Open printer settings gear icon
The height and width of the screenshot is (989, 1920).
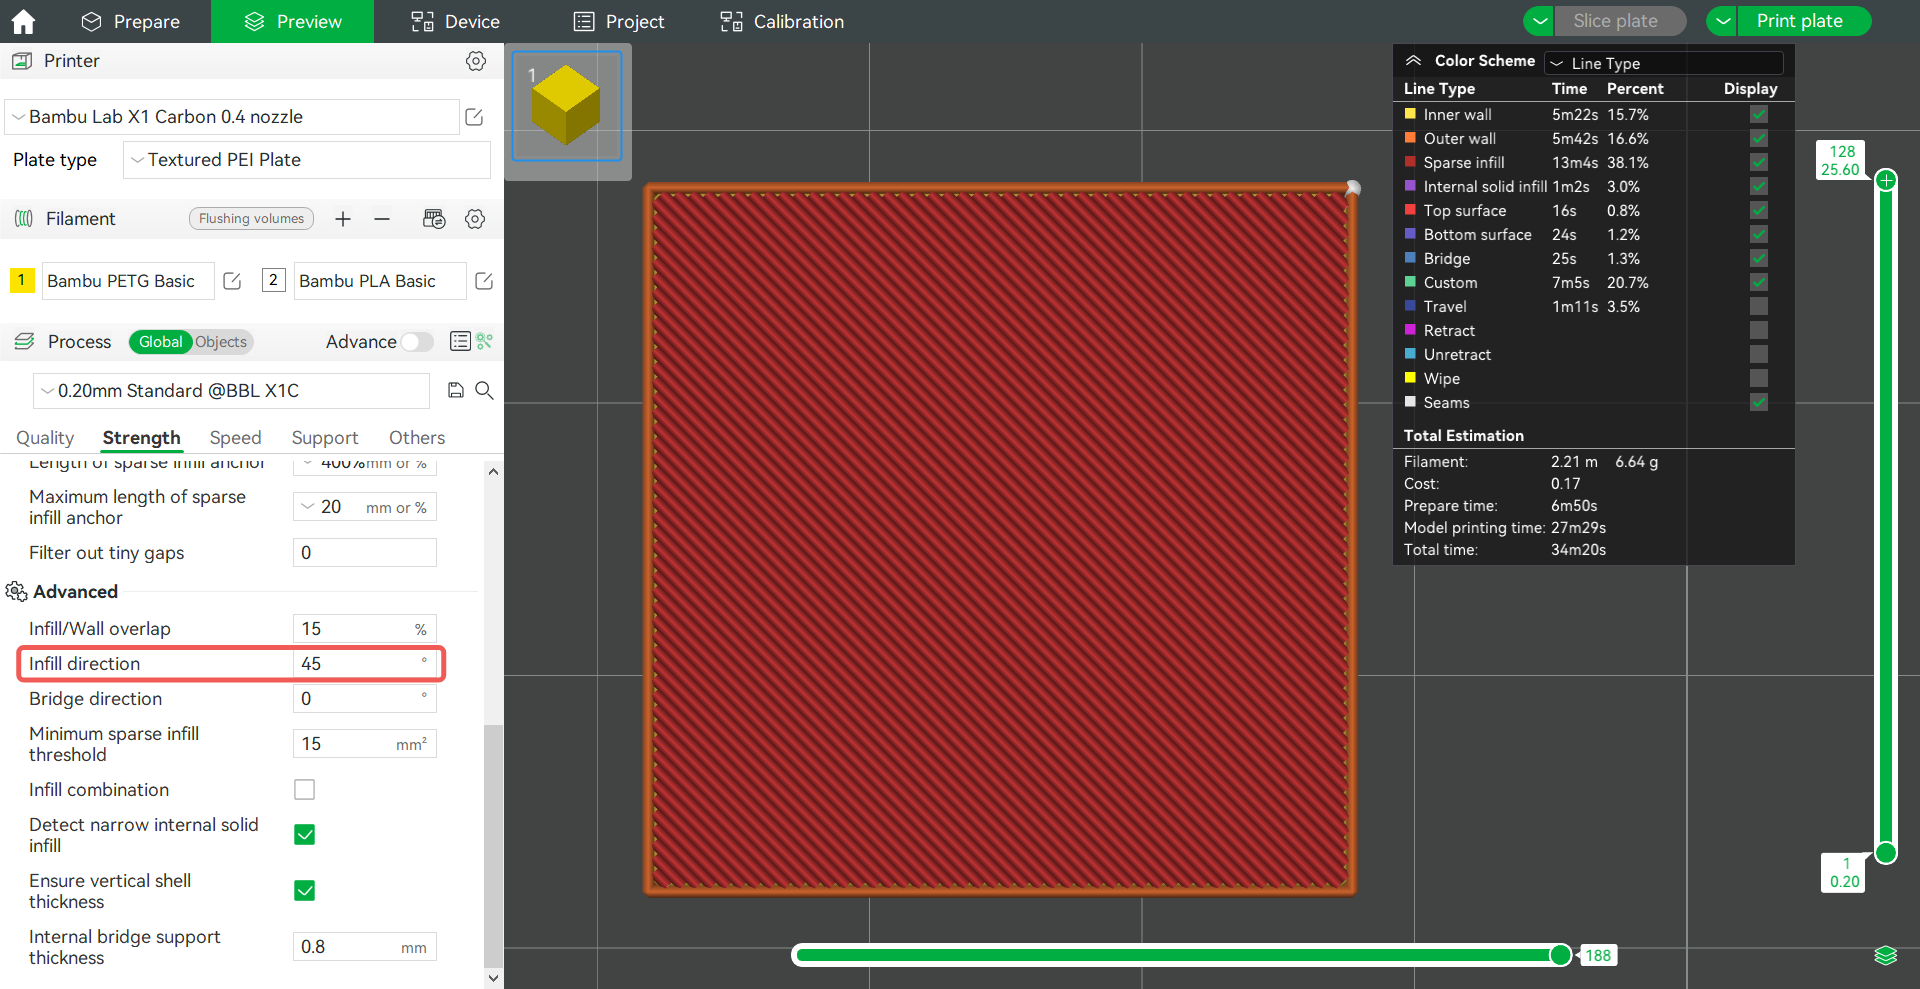click(476, 61)
